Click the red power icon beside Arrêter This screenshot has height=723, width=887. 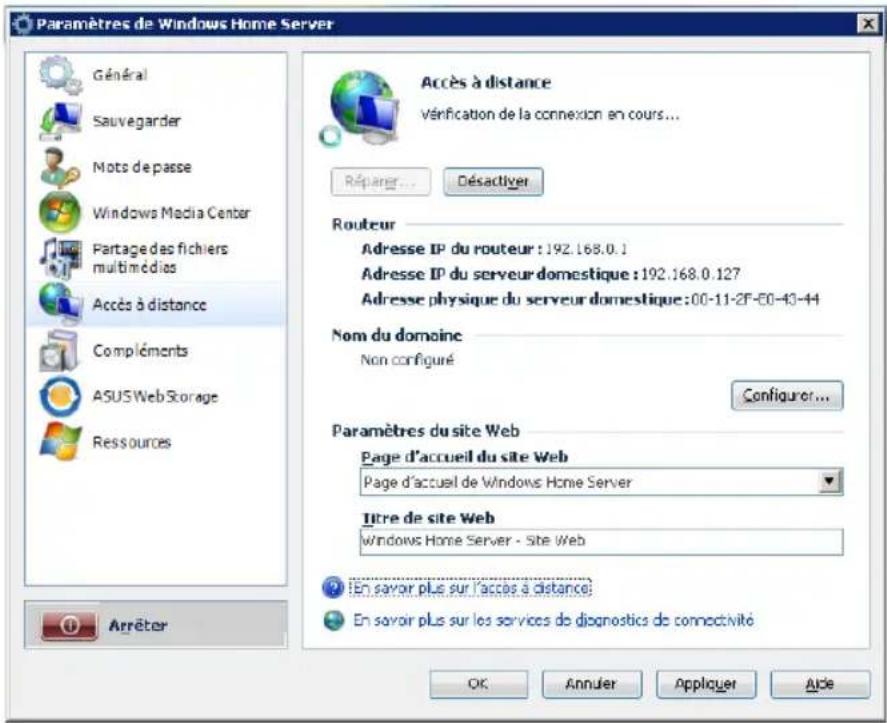point(69,625)
